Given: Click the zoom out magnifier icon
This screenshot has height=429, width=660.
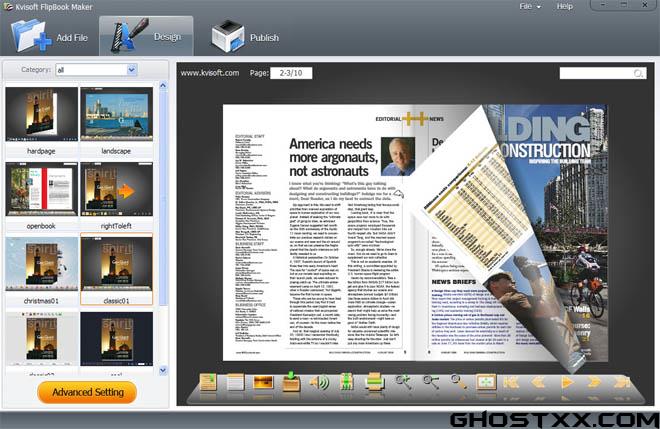Looking at the screenshot, I should [430, 381].
